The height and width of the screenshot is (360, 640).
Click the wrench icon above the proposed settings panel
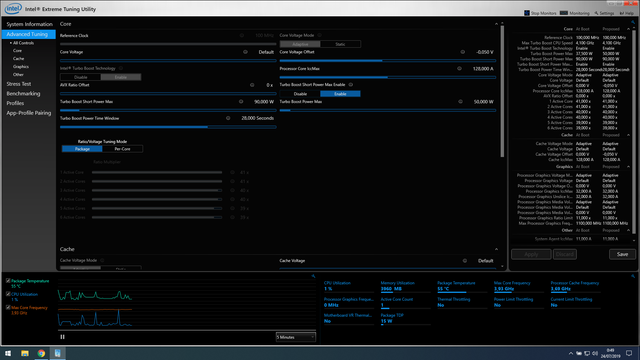pos(633,22)
